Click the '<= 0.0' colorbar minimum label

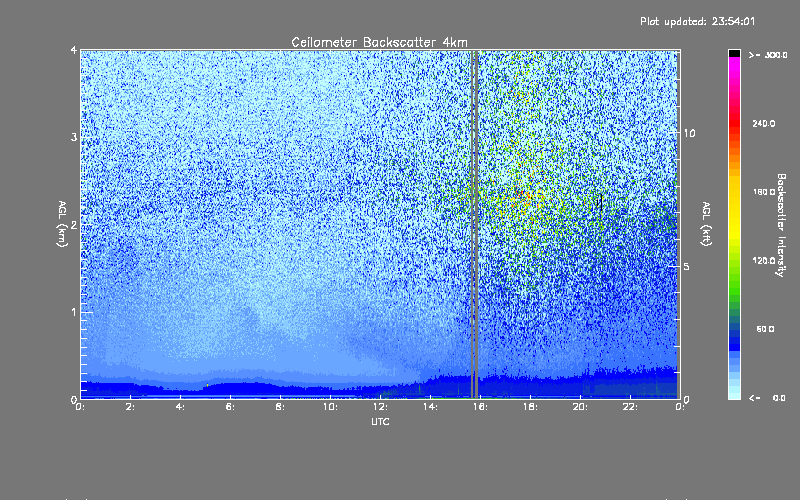point(767,398)
